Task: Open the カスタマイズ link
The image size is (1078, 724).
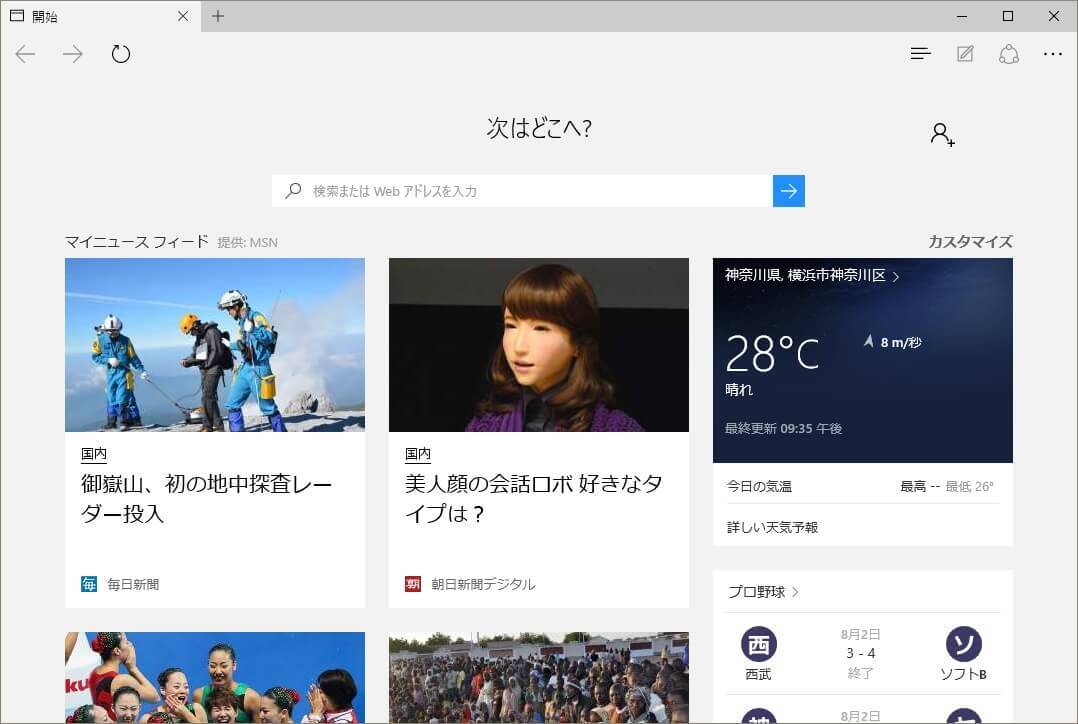Action: coord(970,241)
